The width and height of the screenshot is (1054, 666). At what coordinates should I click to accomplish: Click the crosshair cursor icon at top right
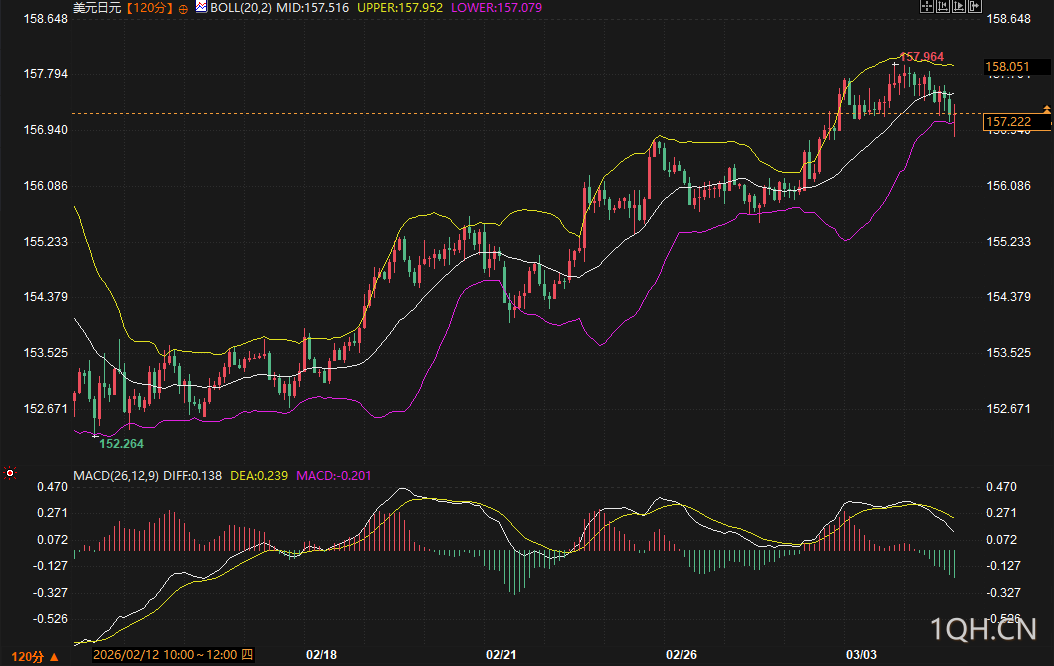coord(926,6)
